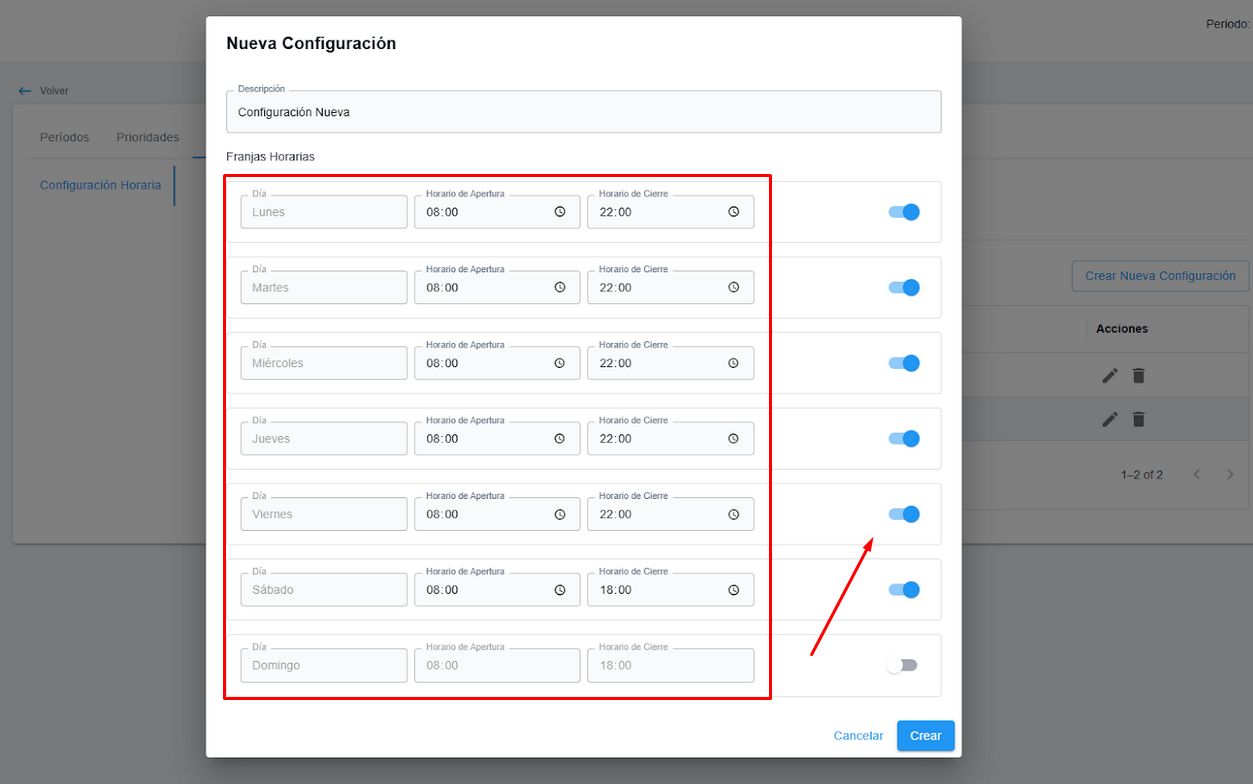This screenshot has height=784, width=1253.
Task: Open clock picker for Martes Horario de Cierre
Action: 733,288
